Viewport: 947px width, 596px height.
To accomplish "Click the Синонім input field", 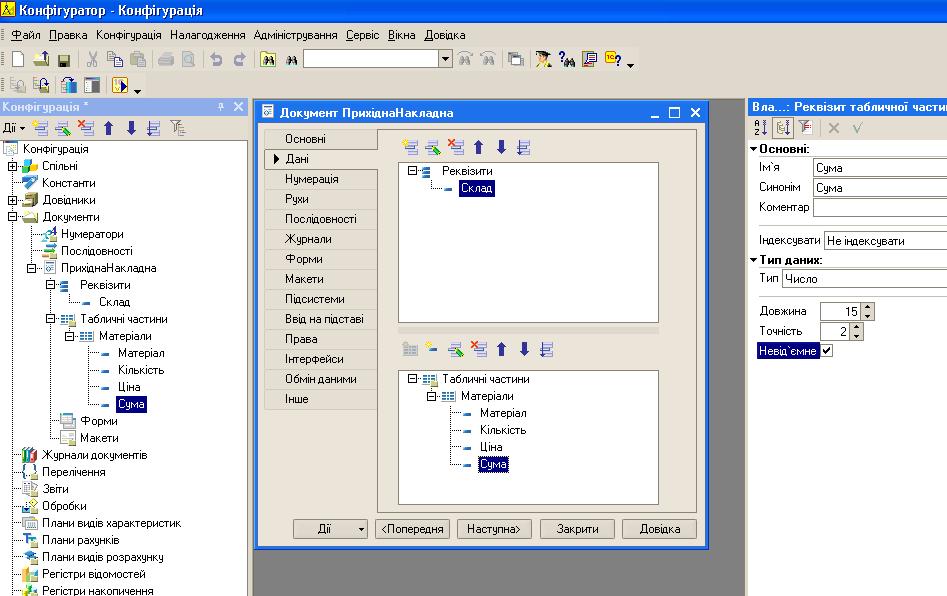I will 880,188.
